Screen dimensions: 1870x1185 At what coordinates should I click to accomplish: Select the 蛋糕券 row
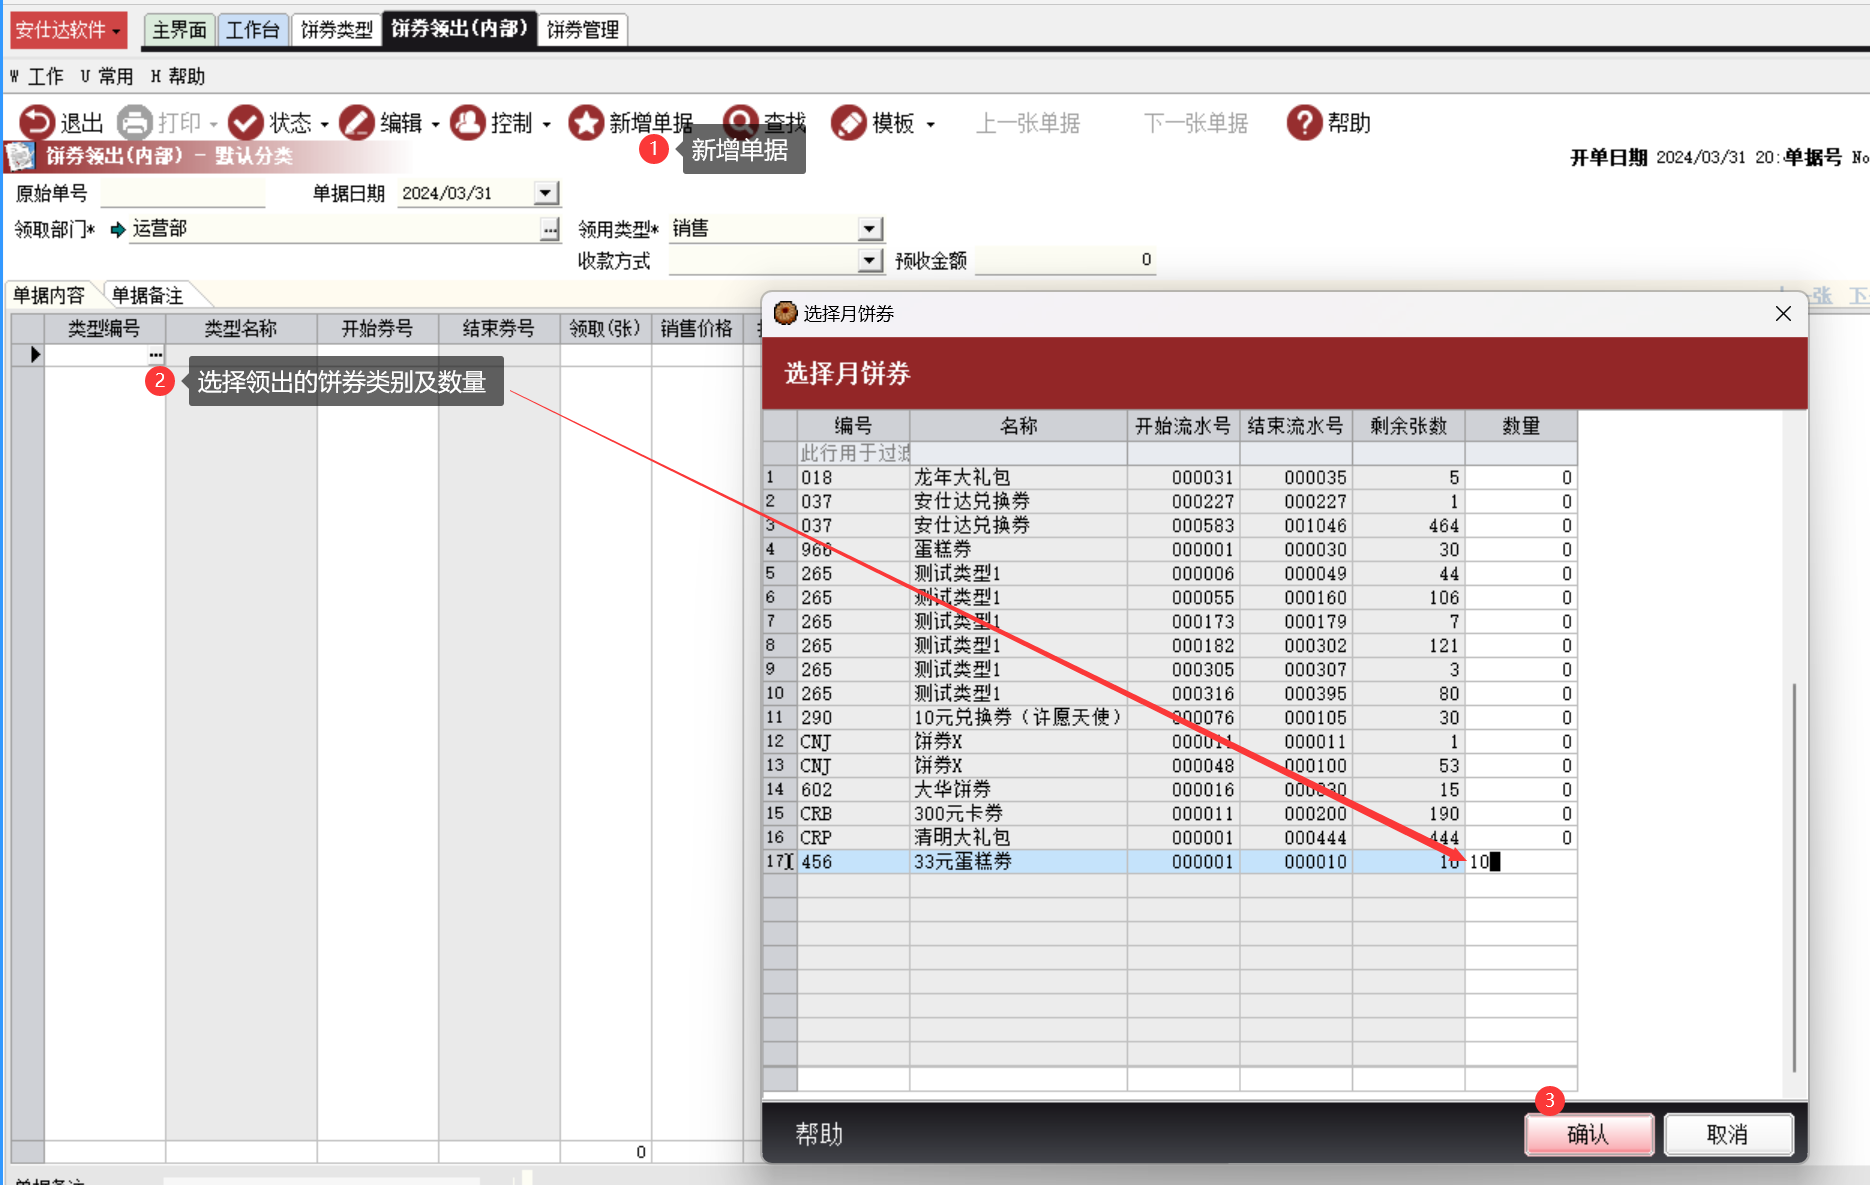coord(1170,550)
